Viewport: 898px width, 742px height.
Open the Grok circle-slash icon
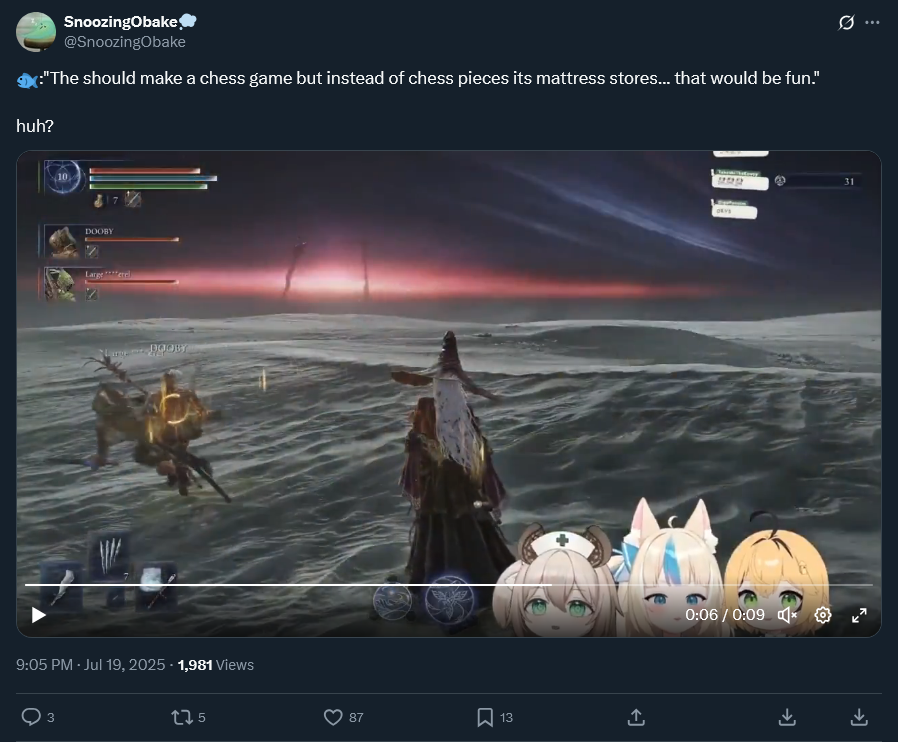click(x=846, y=22)
